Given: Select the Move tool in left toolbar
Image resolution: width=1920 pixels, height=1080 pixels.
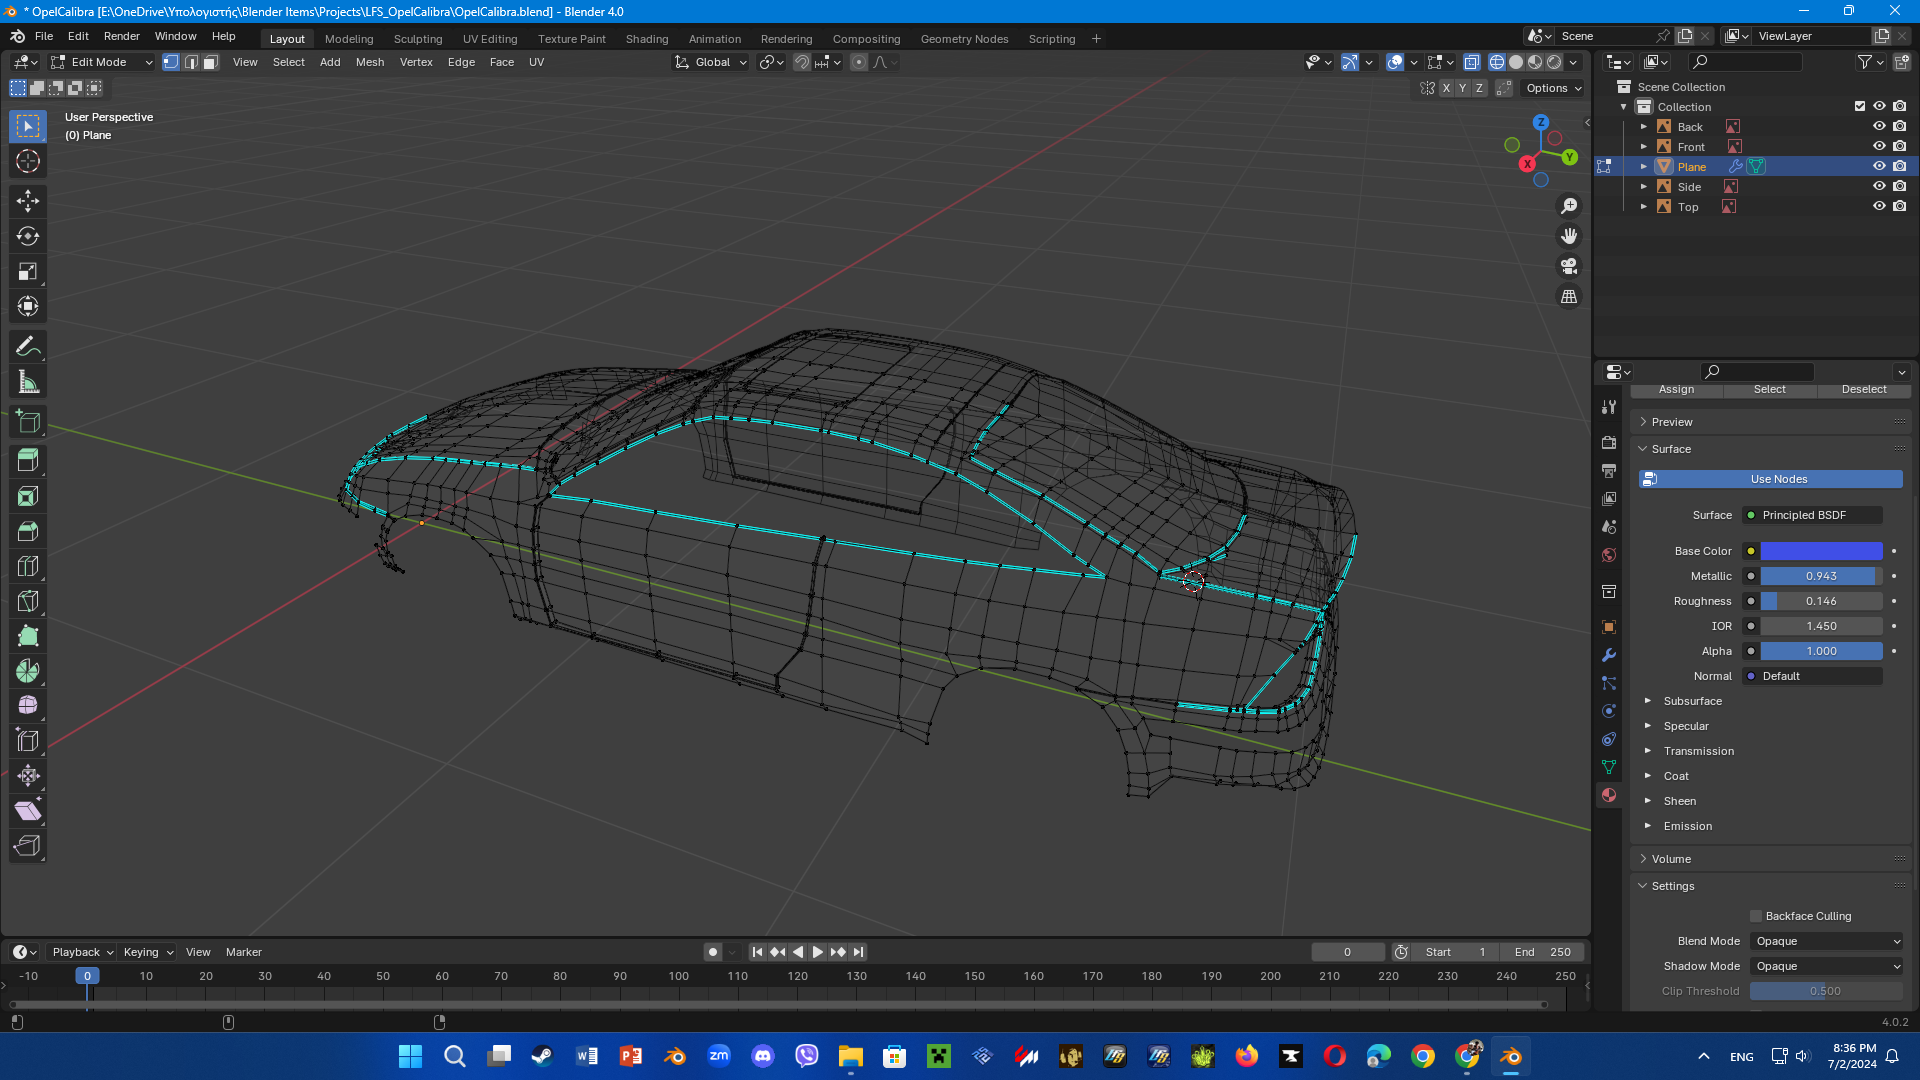Looking at the screenshot, I should point(28,201).
